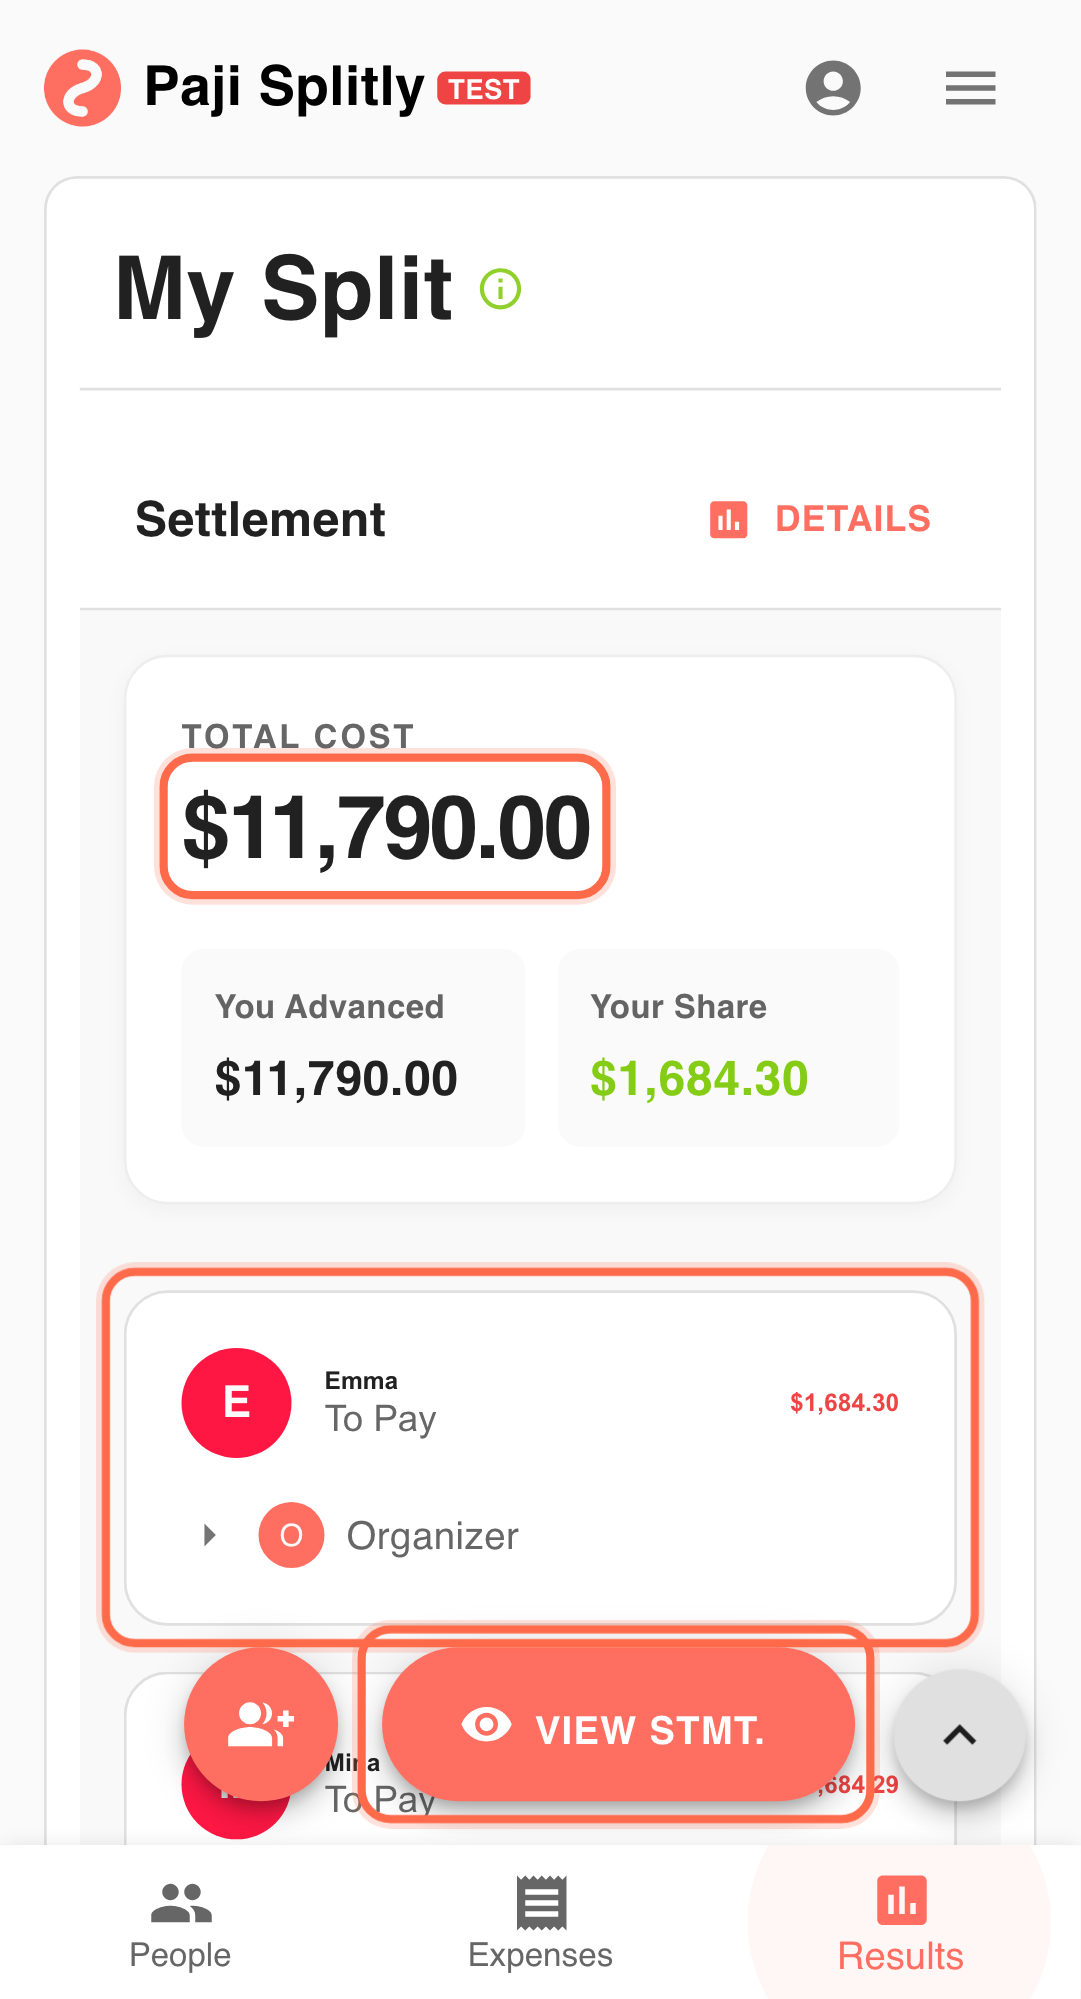Viewport: 1081px width, 1999px height.
Task: Open settlement DETAILS link
Action: point(852,520)
